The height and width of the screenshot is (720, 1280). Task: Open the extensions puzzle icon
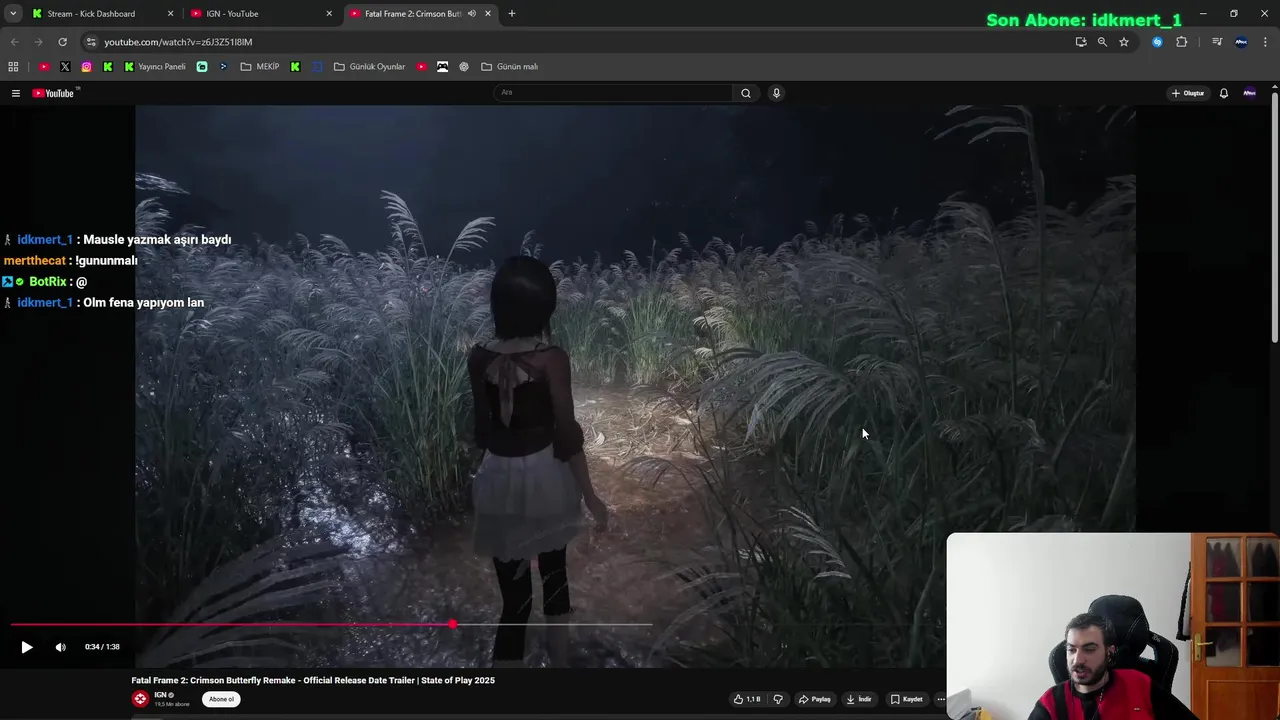click(1182, 42)
